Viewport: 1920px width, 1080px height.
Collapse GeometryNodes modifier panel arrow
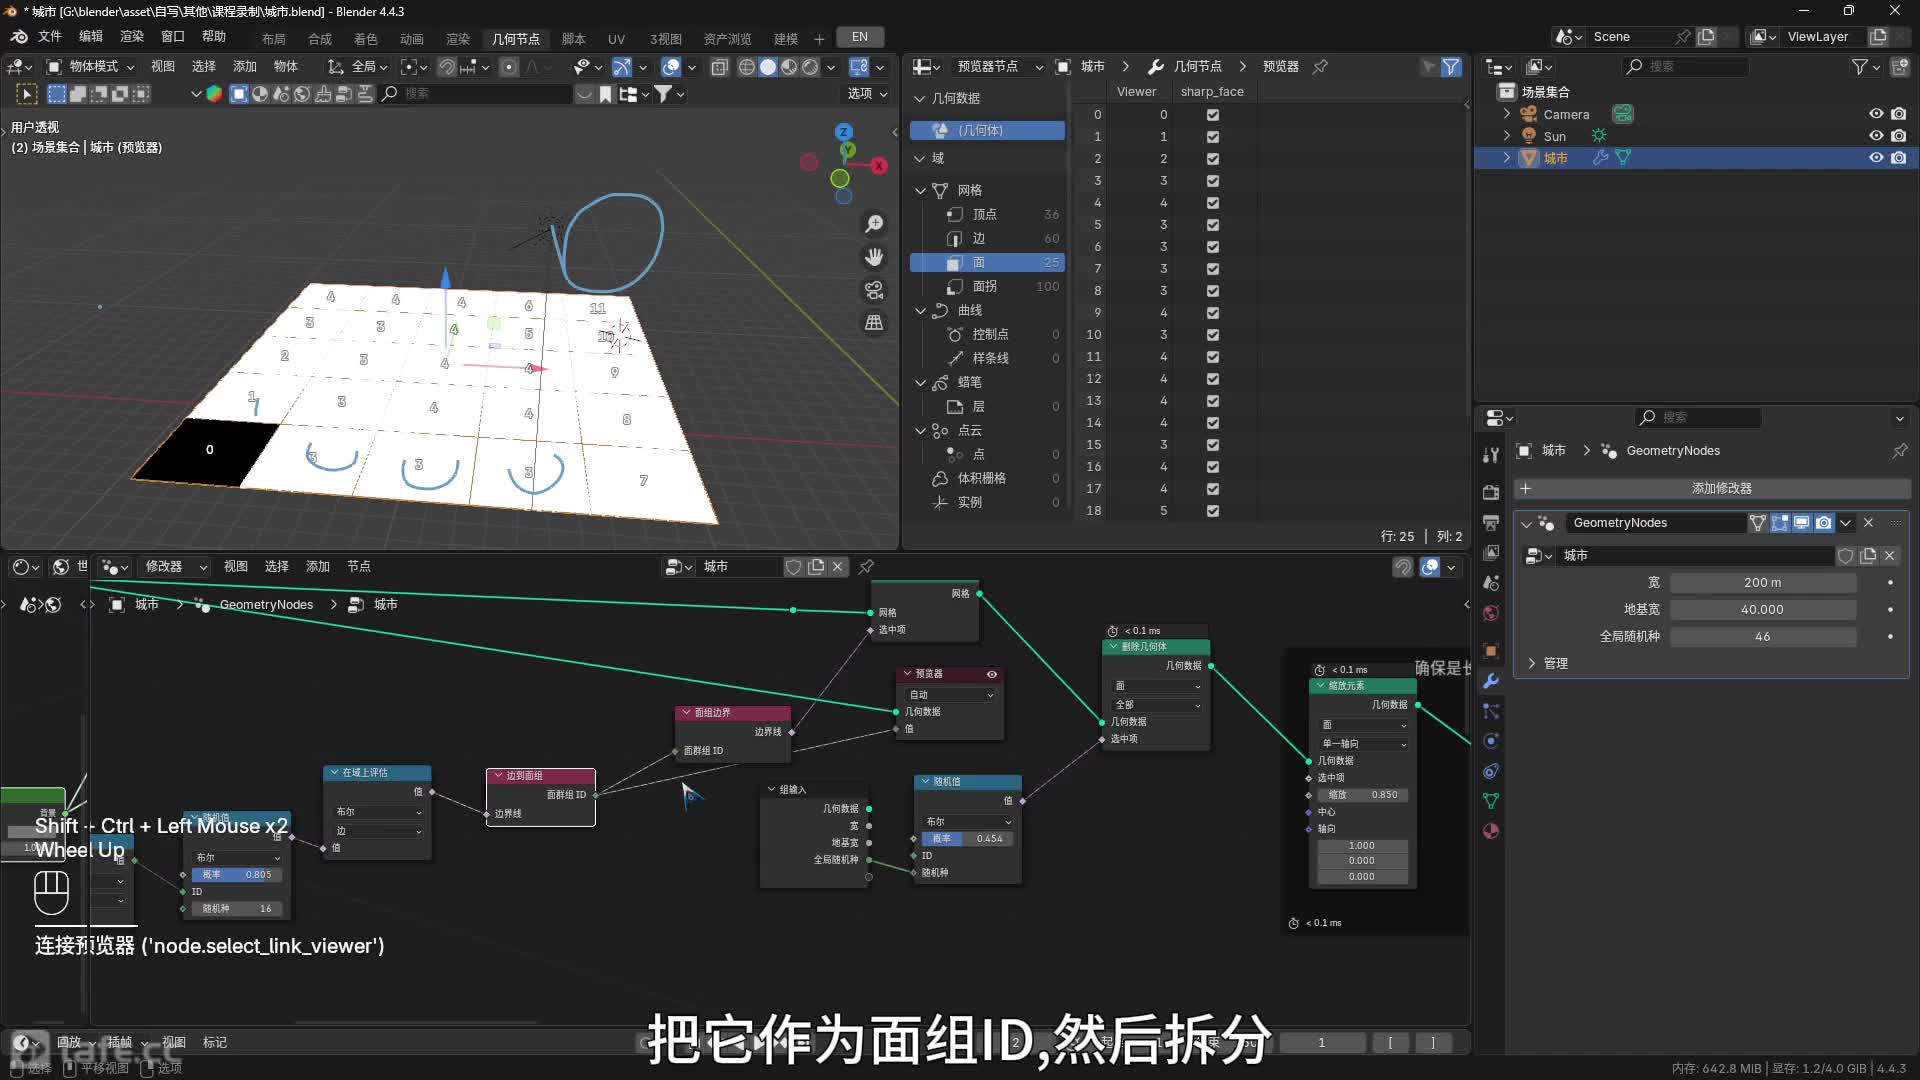(1526, 523)
